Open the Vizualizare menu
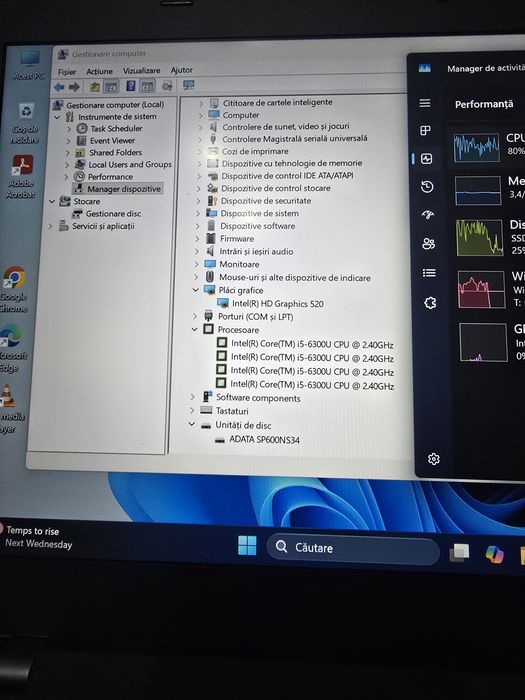Viewport: 525px width, 700px height. pos(142,71)
